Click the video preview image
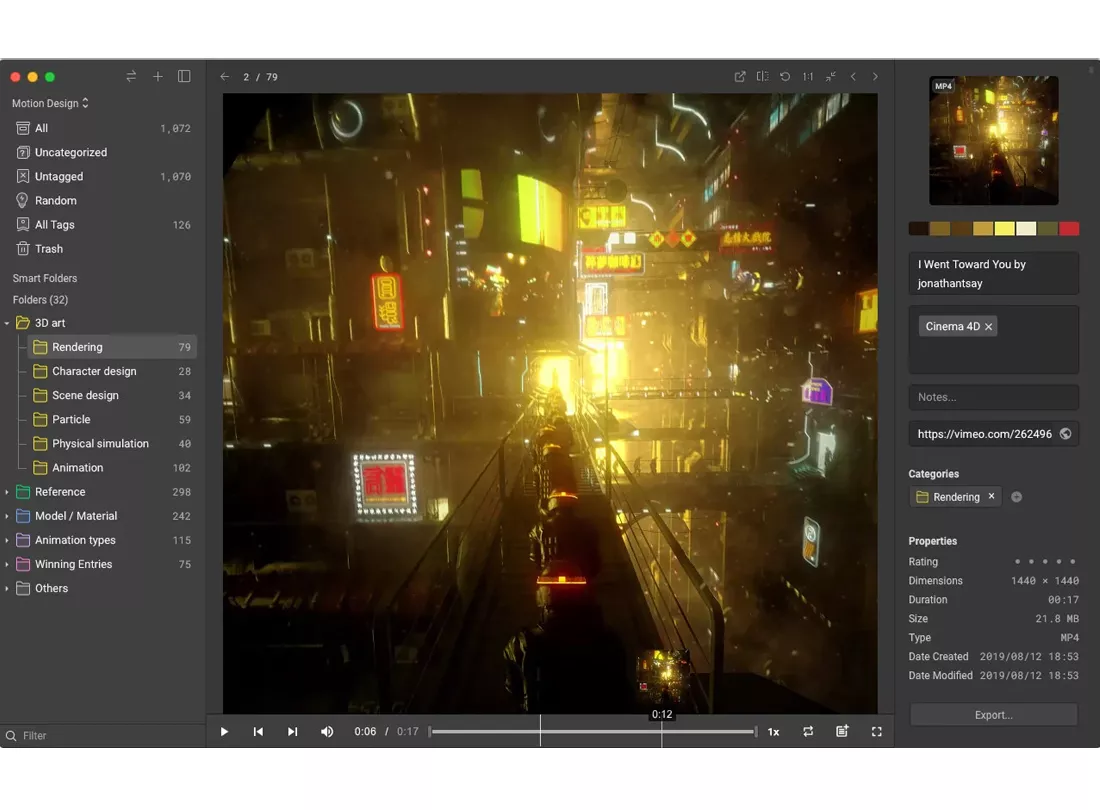 tap(550, 403)
